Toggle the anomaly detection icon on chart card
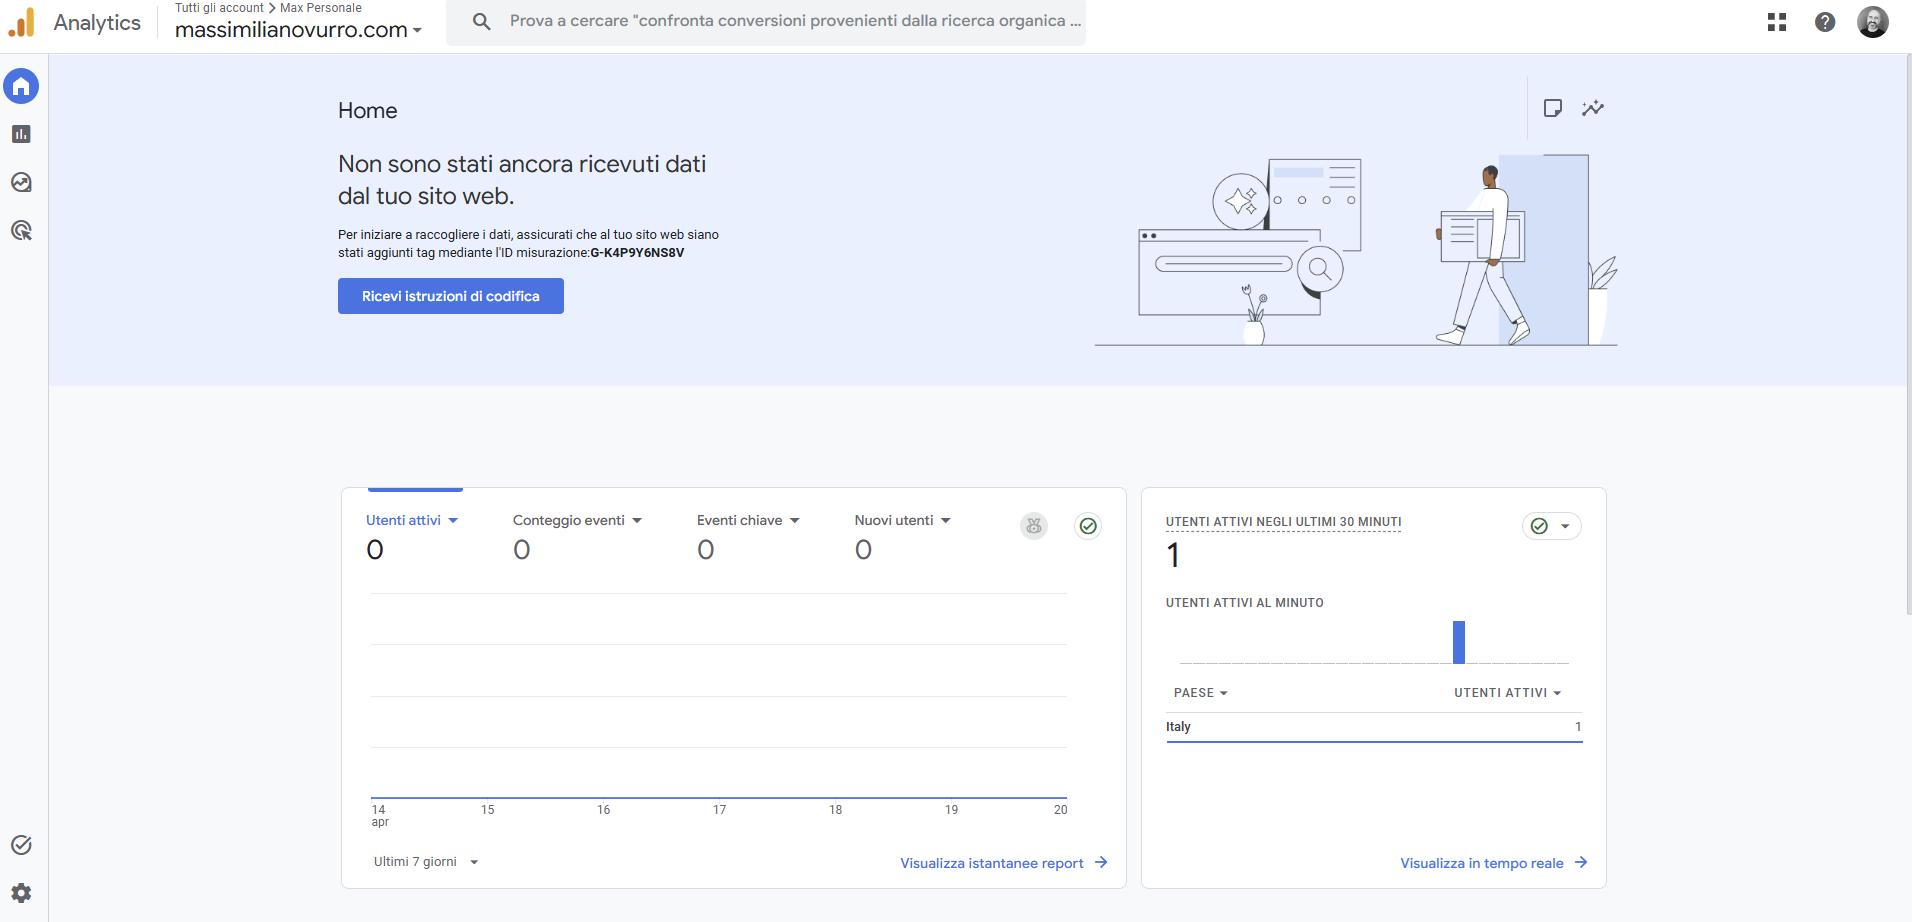1912x922 pixels. pos(1034,526)
